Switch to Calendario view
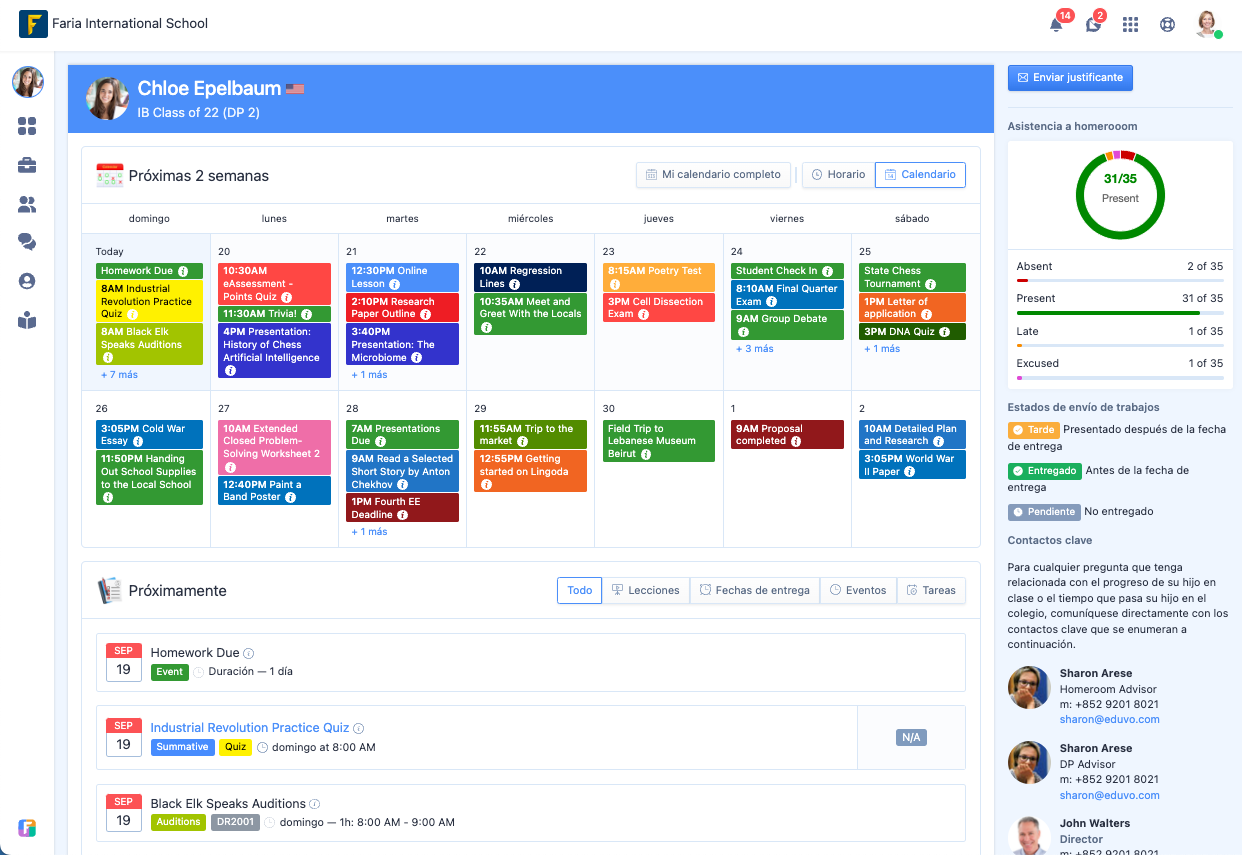 920,174
